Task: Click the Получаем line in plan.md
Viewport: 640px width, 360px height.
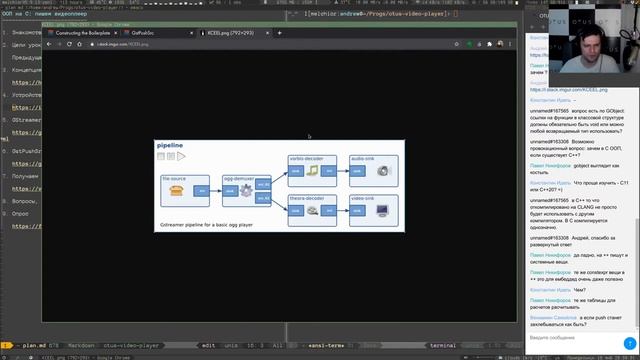Action: [25, 176]
